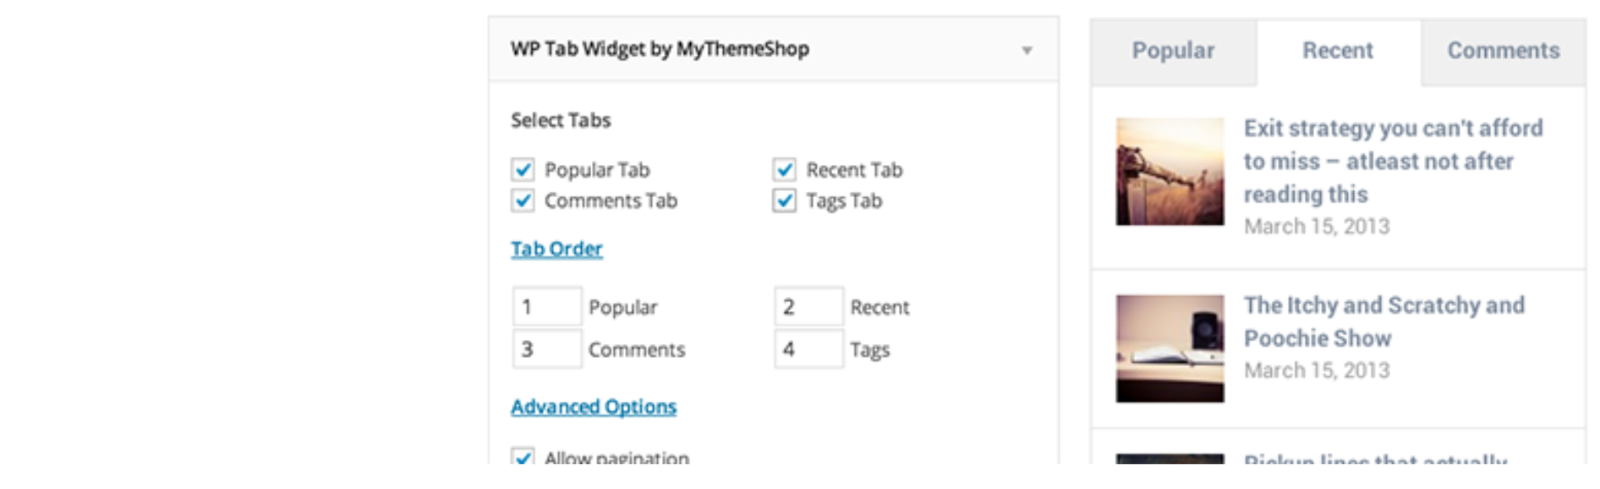Open the Itchy and Scratchy post thumbnail
This screenshot has height=489, width=1600.
pyautogui.click(x=1170, y=349)
